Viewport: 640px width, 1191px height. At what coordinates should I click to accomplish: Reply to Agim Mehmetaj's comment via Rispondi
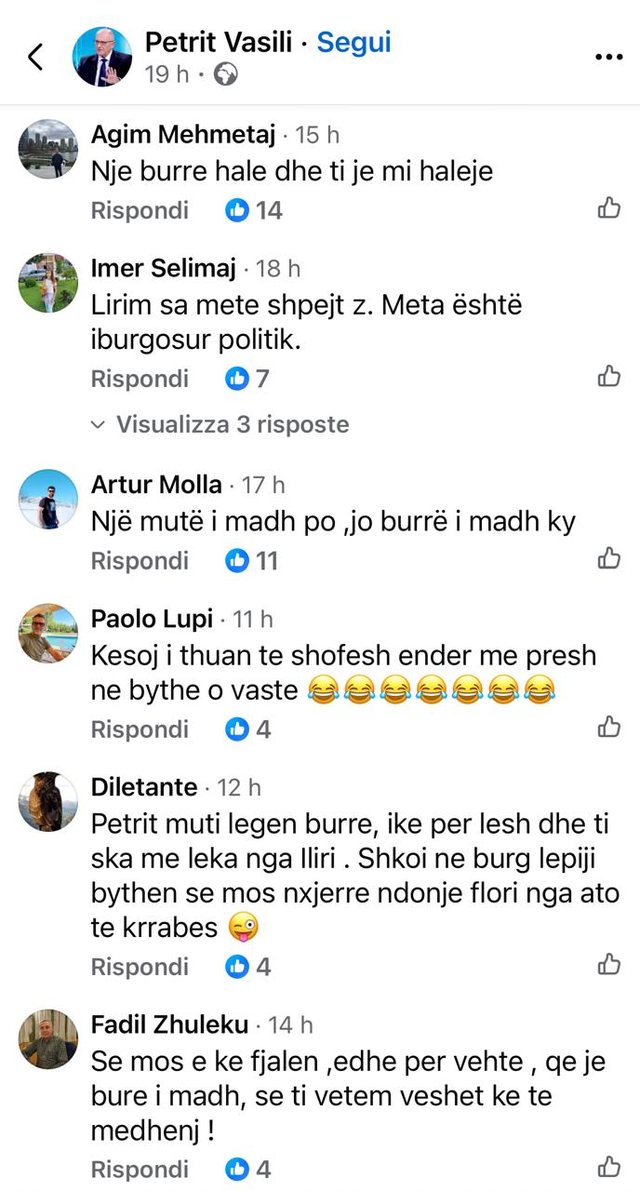tap(139, 211)
